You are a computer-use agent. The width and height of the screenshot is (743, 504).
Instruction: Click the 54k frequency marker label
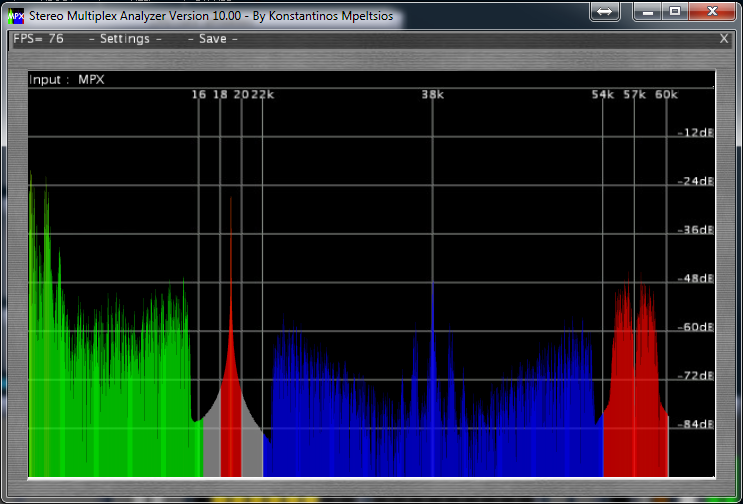[603, 95]
